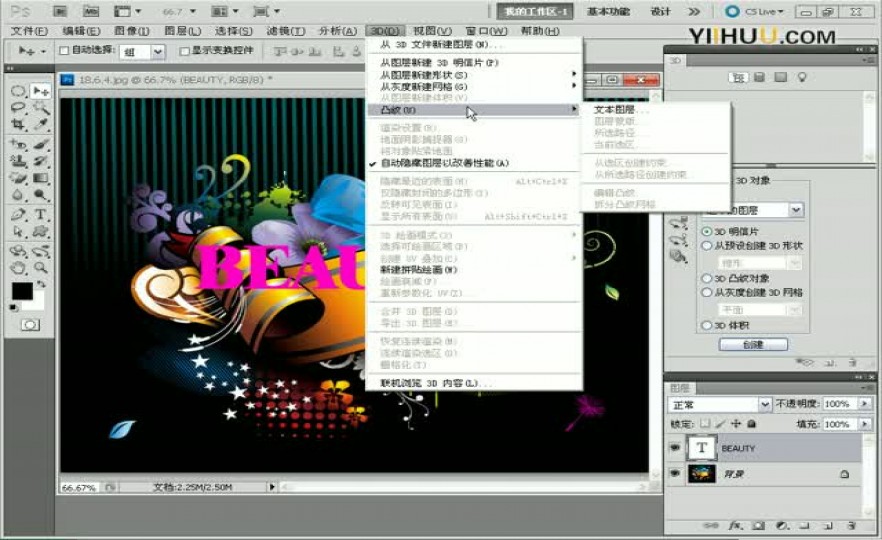Click lock all icon in Layers panel
The width and height of the screenshot is (882, 540).
tap(752, 424)
